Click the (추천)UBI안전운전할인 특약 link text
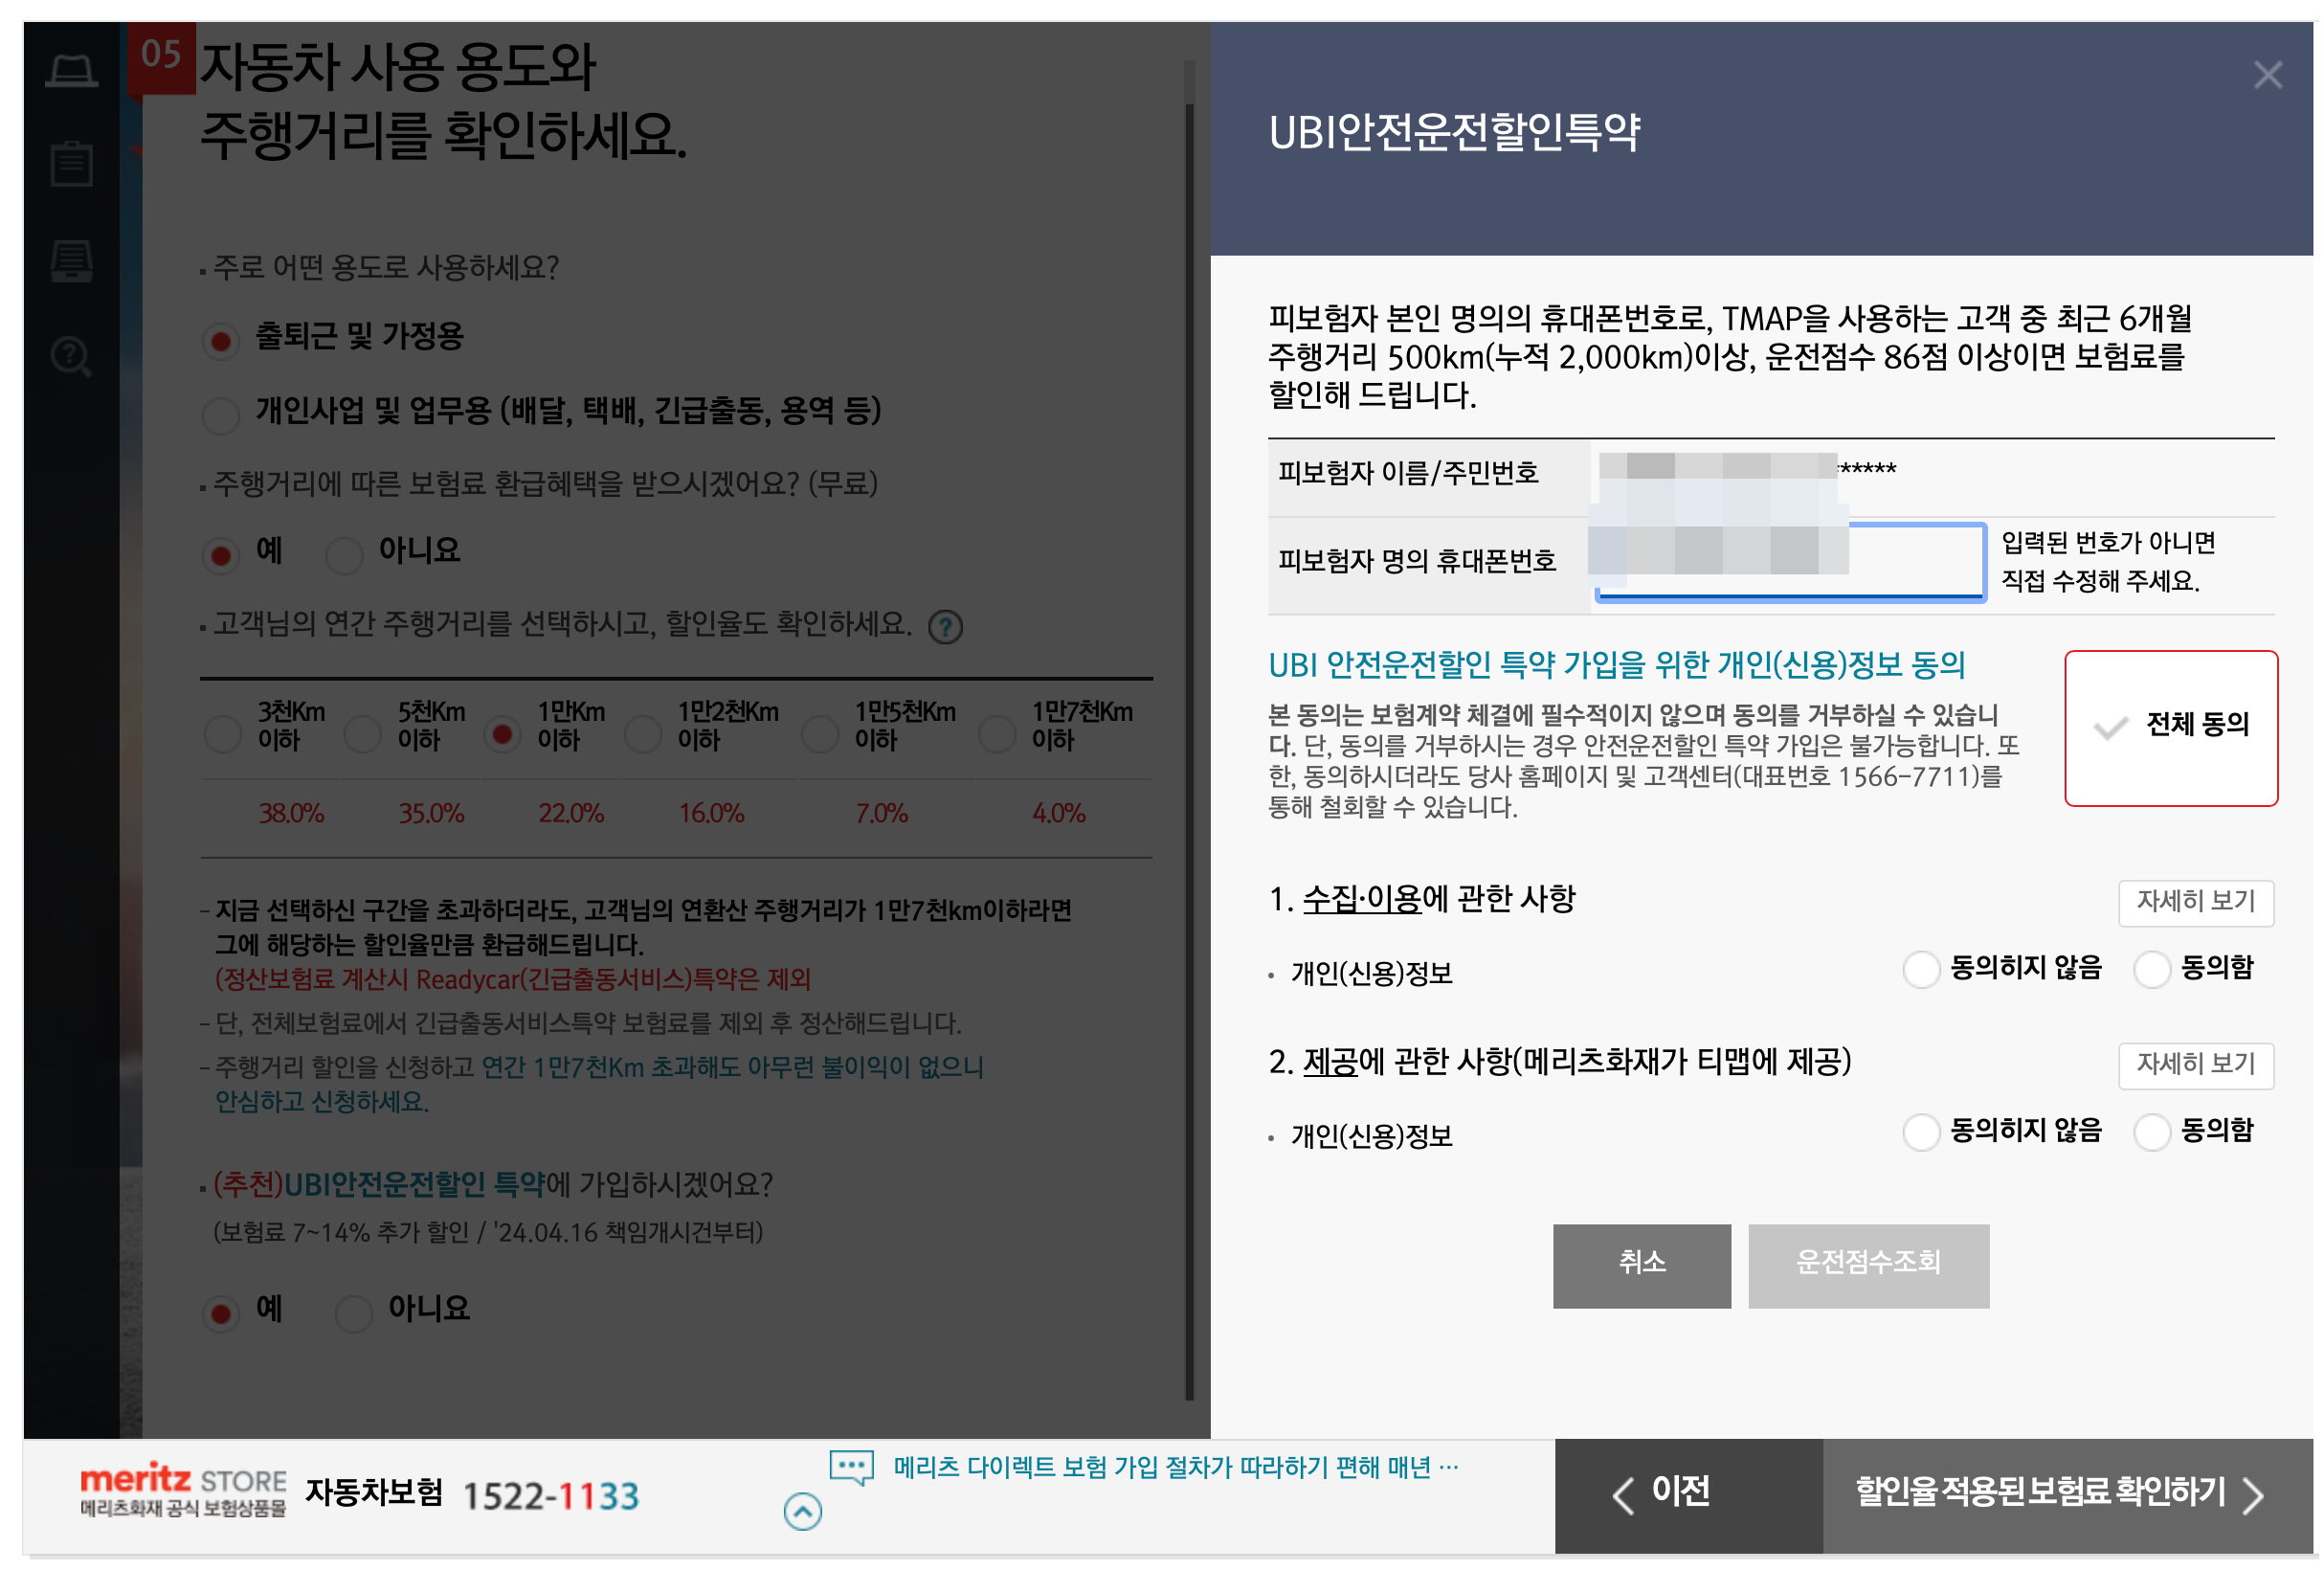Screen dimensions: 2324x1570 click(x=378, y=1185)
